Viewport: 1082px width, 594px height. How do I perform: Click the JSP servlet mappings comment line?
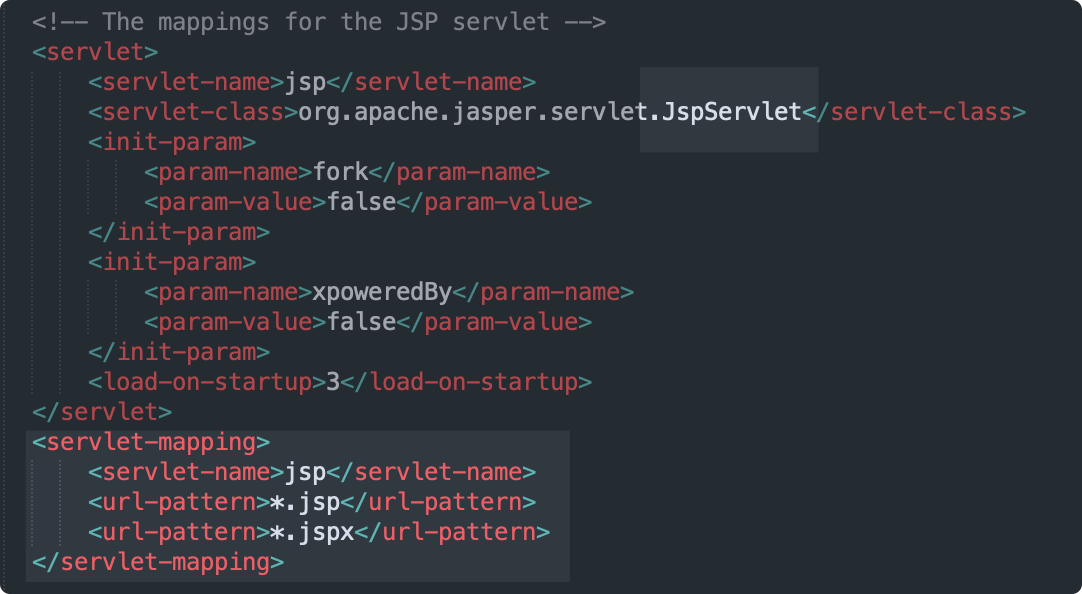[x=318, y=21]
